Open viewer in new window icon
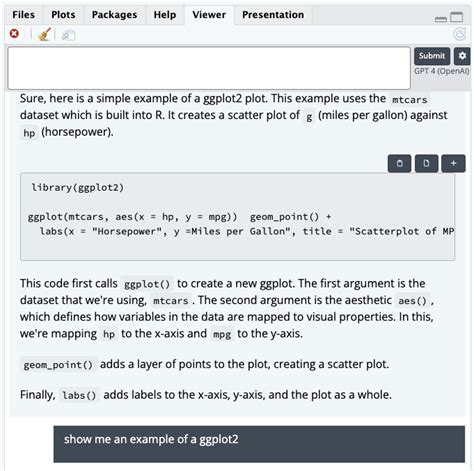This screenshot has height=471, width=474. pos(69,35)
